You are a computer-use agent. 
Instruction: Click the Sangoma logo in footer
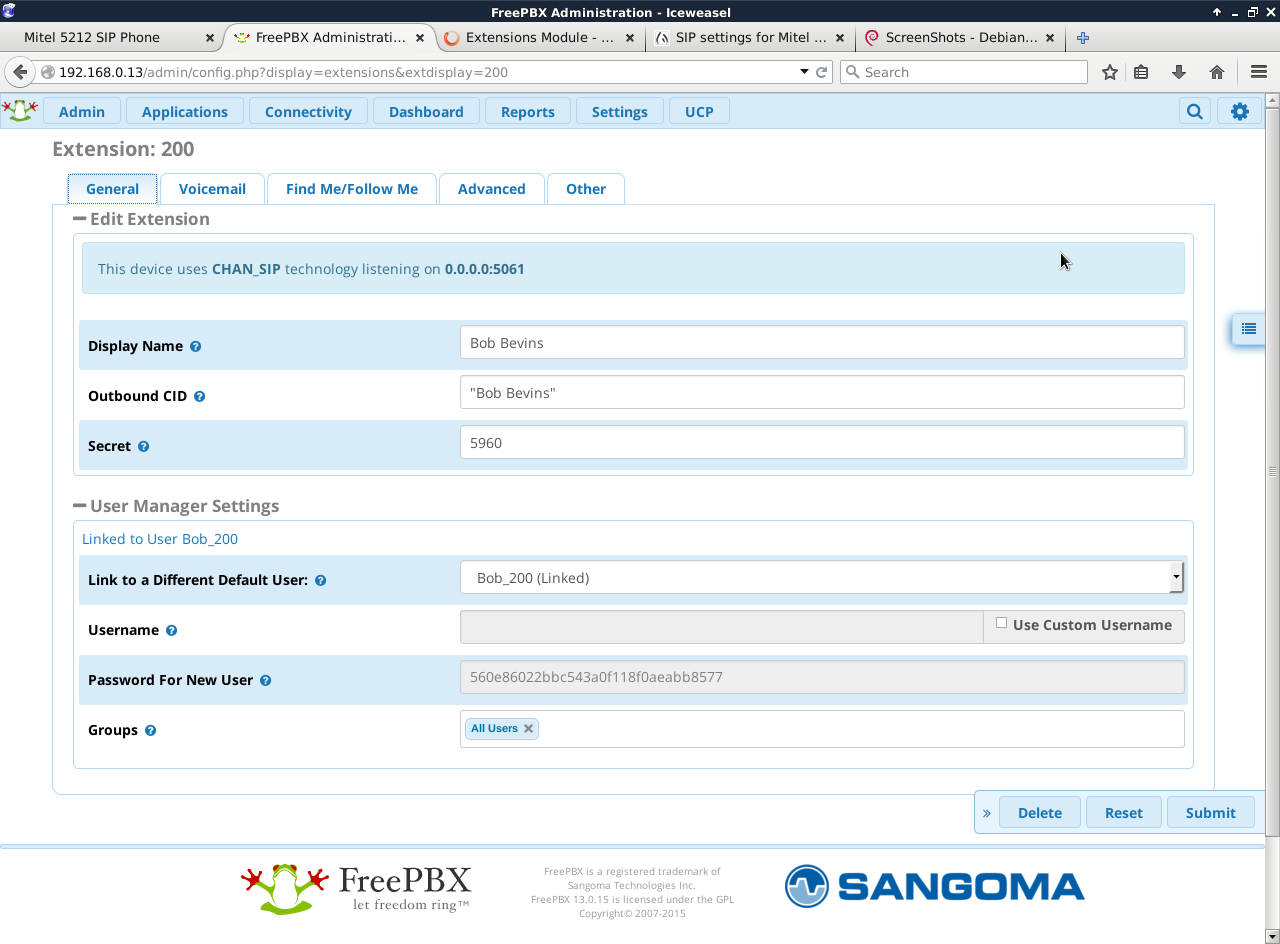(935, 886)
